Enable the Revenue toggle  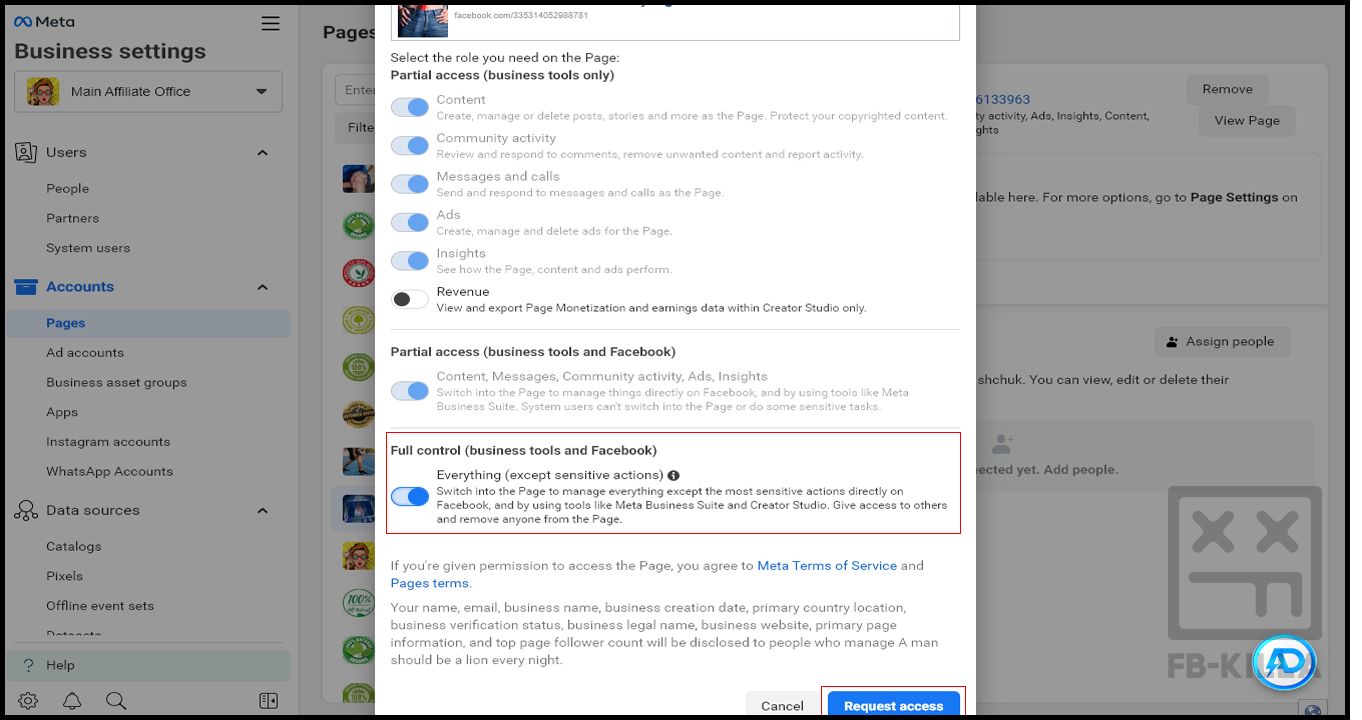pos(409,299)
